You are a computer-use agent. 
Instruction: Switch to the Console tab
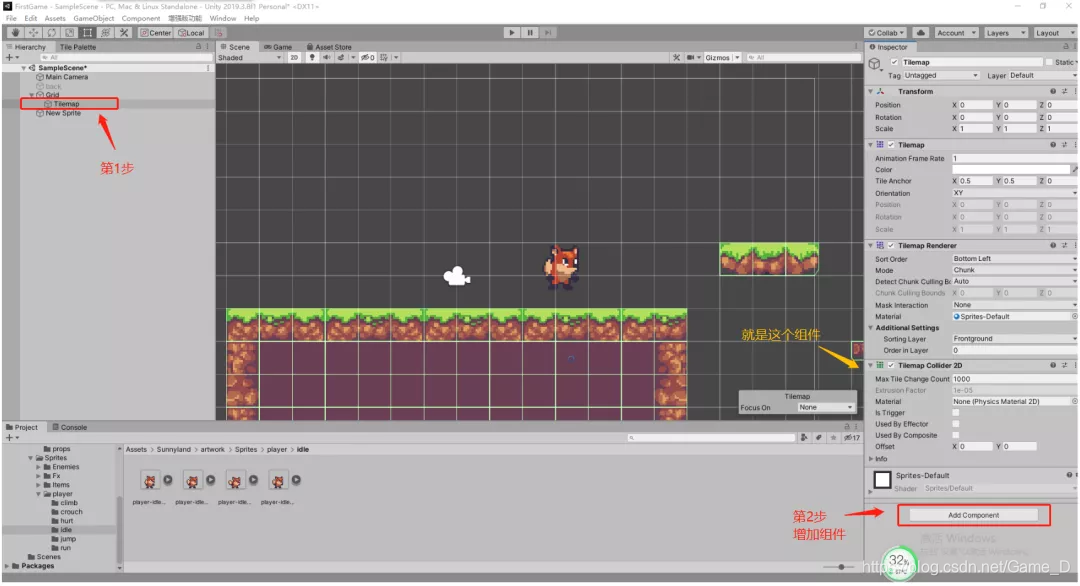click(x=69, y=427)
